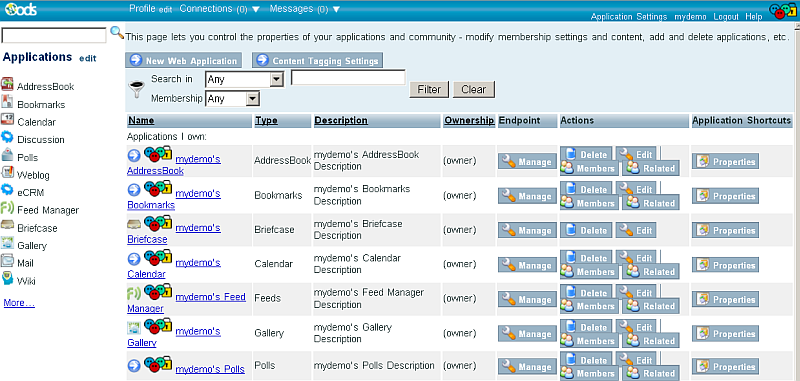Click briefcase icon in mydemo's Briefcase row
Image resolution: width=800 pixels, height=381 pixels.
(134, 224)
